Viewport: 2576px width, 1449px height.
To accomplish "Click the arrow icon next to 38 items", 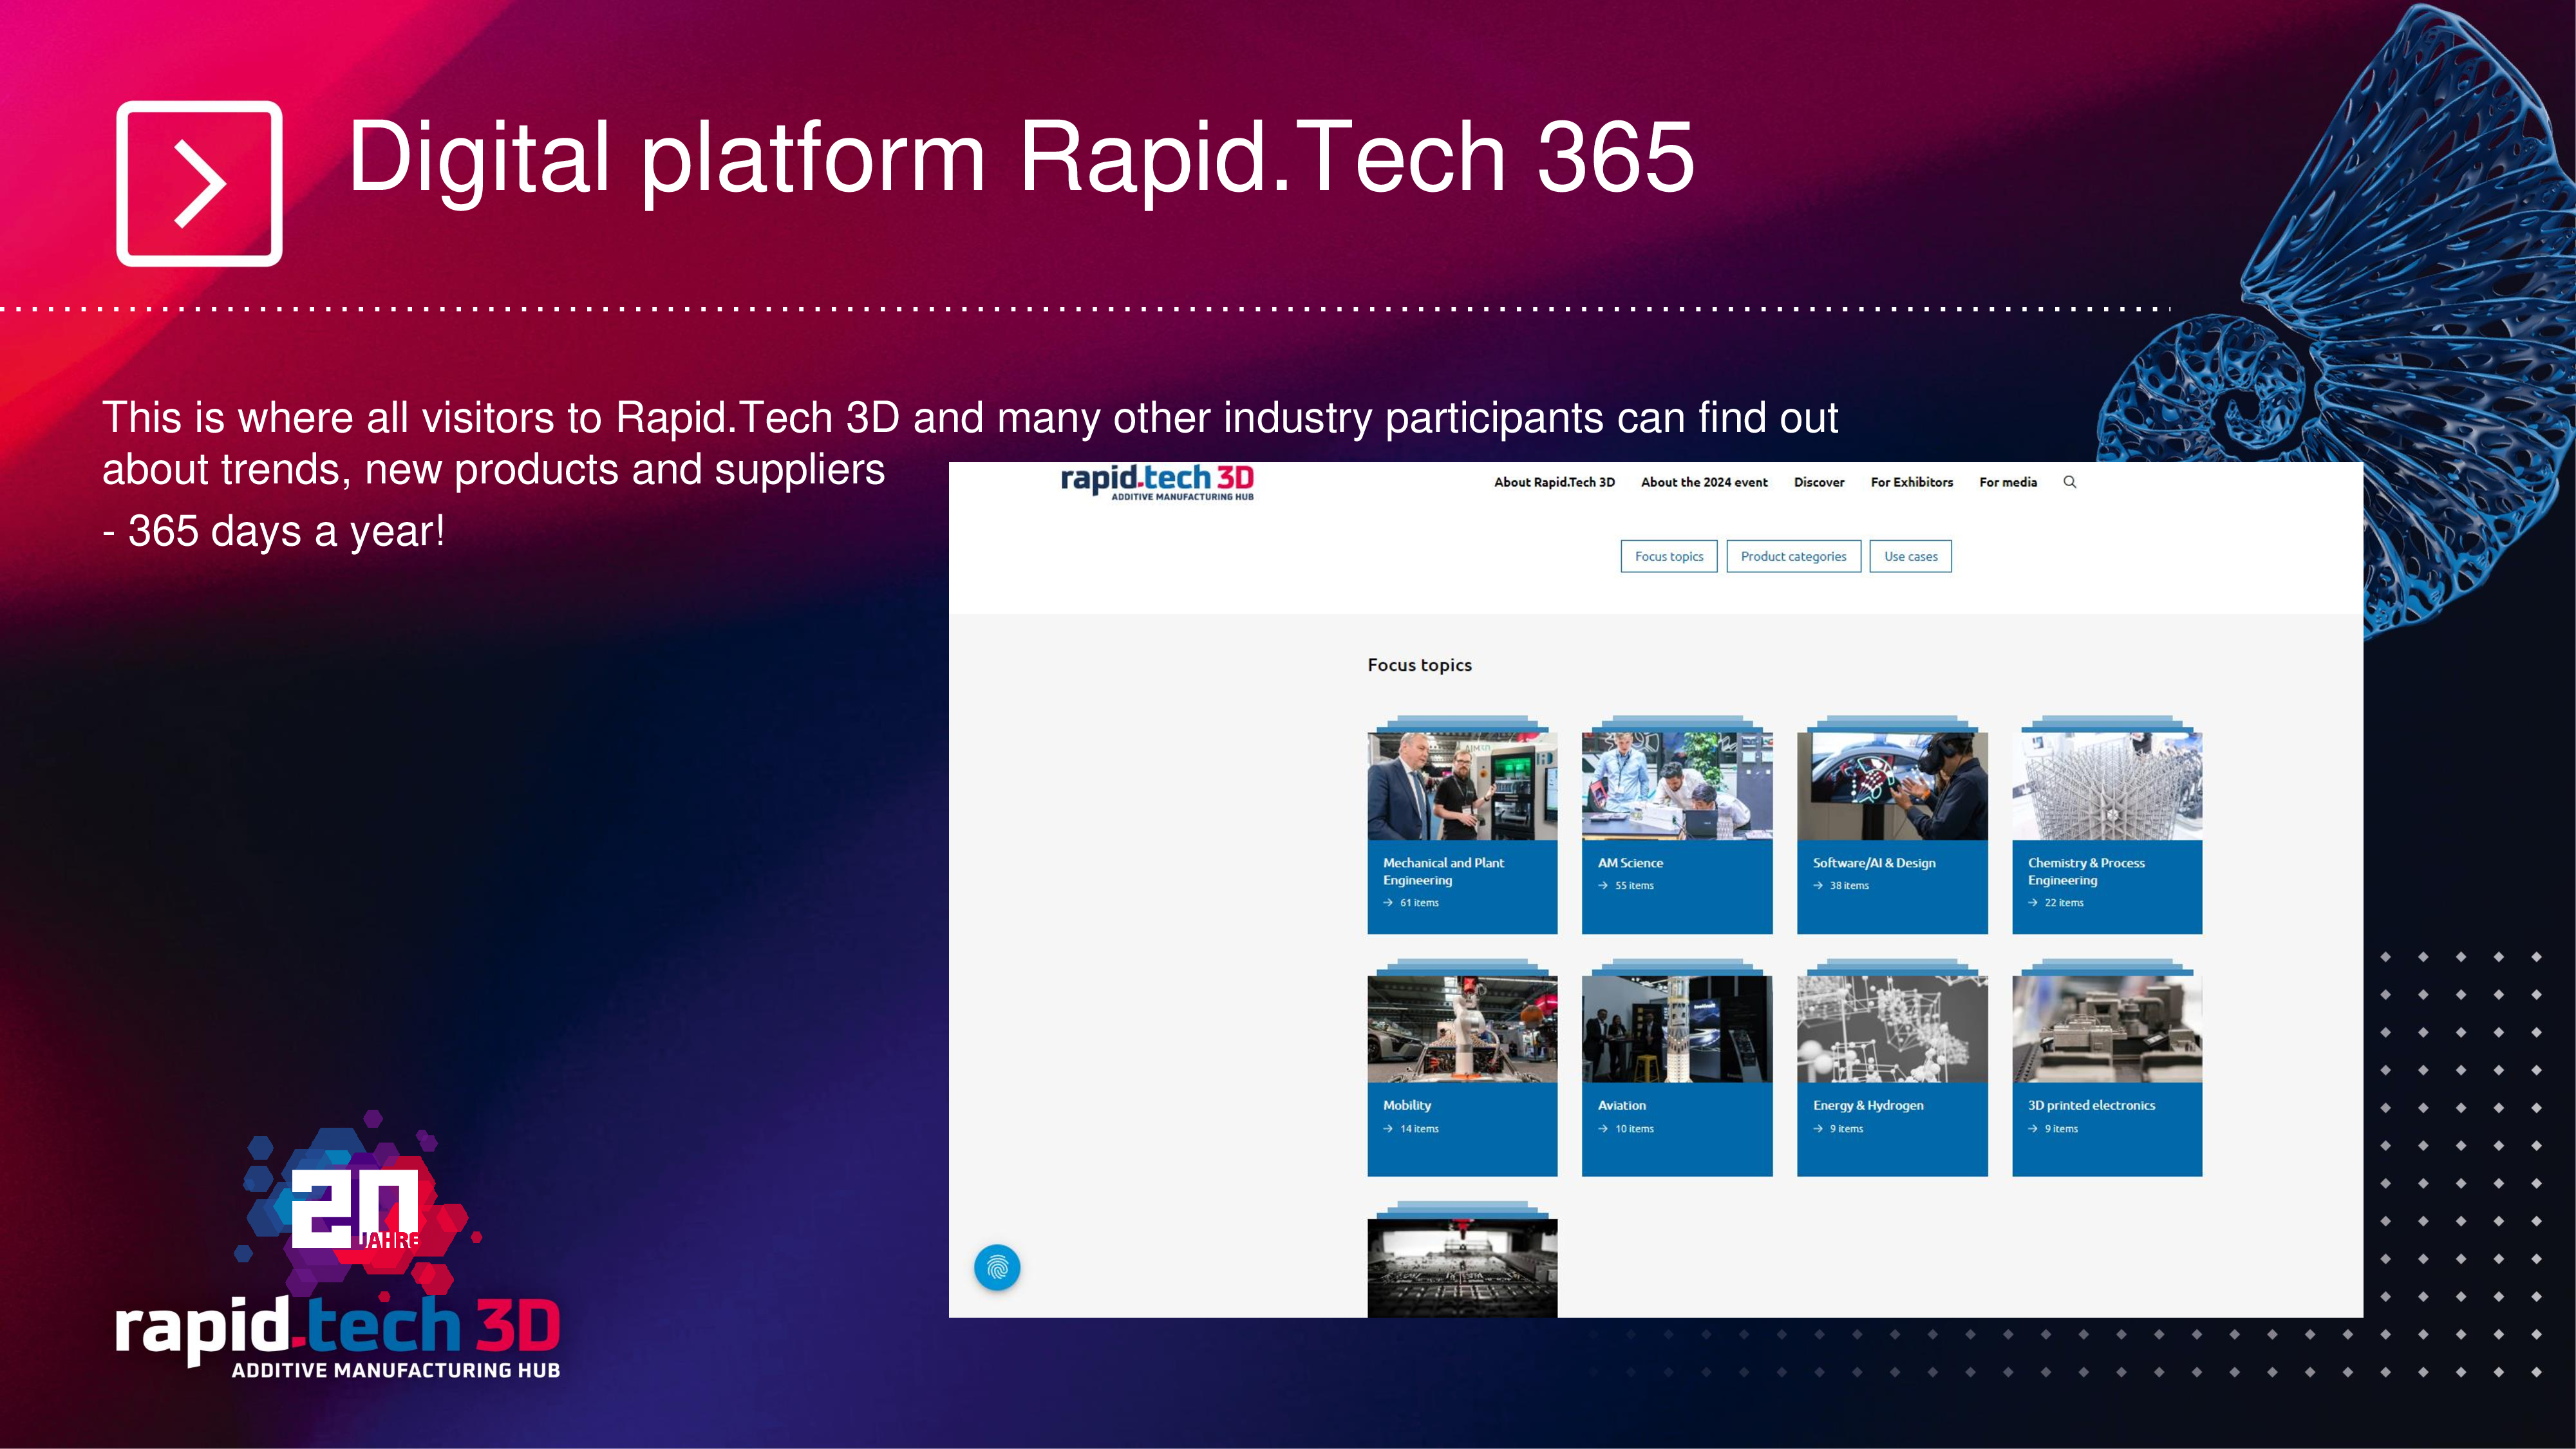I will (x=1818, y=885).
